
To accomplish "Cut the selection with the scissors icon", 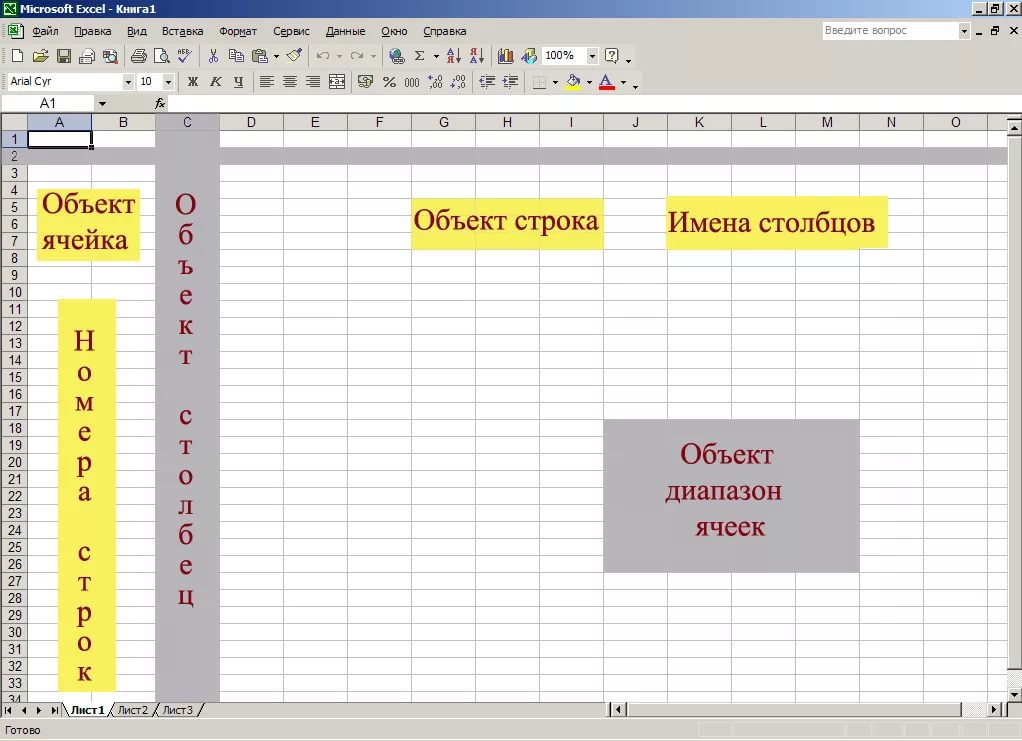I will point(213,56).
